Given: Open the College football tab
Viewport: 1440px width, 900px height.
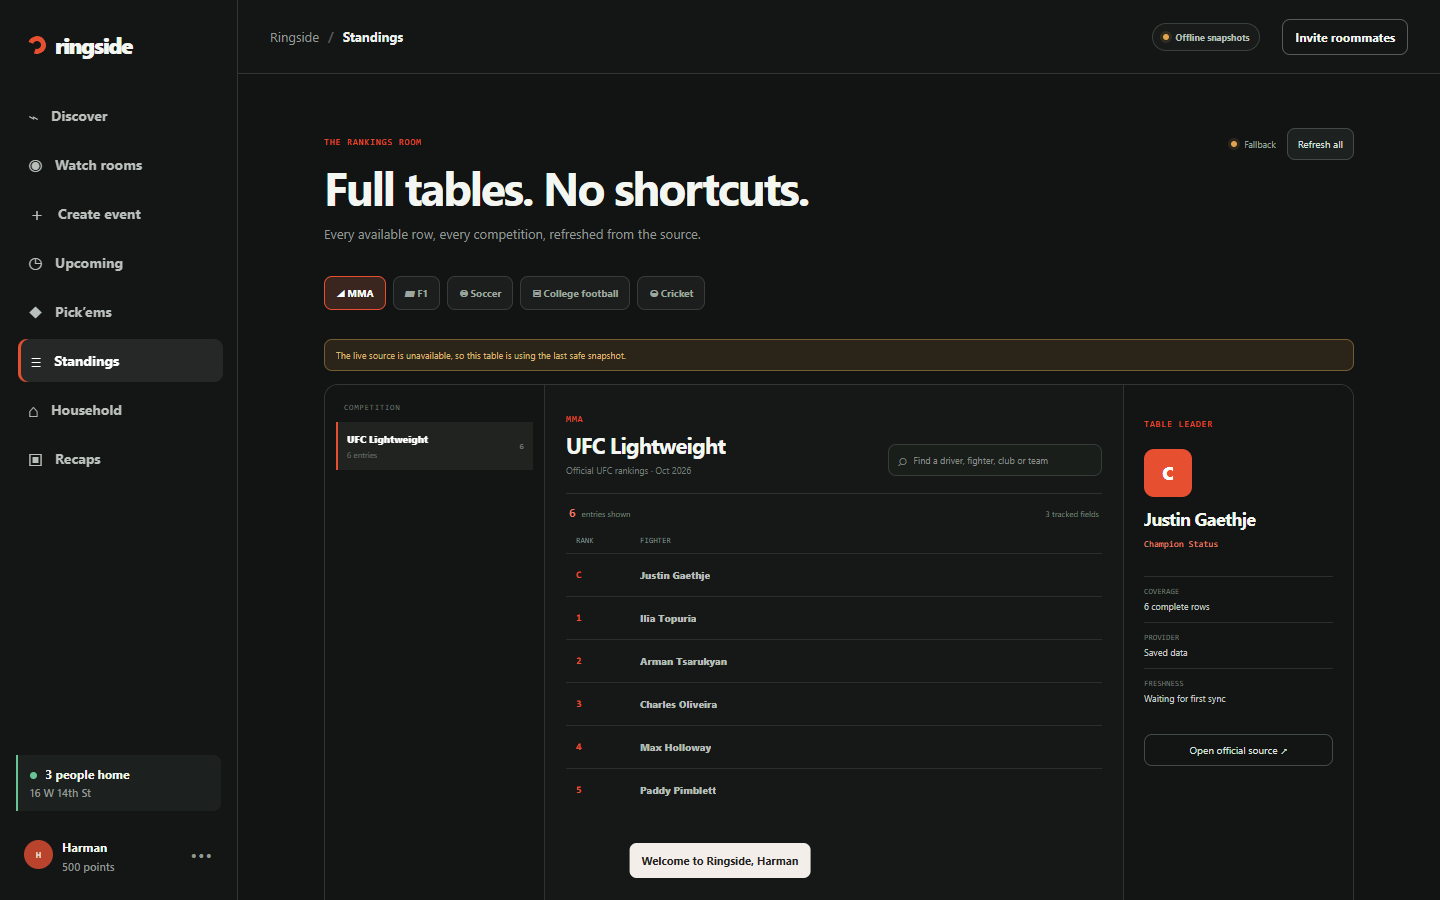Looking at the screenshot, I should coord(575,293).
